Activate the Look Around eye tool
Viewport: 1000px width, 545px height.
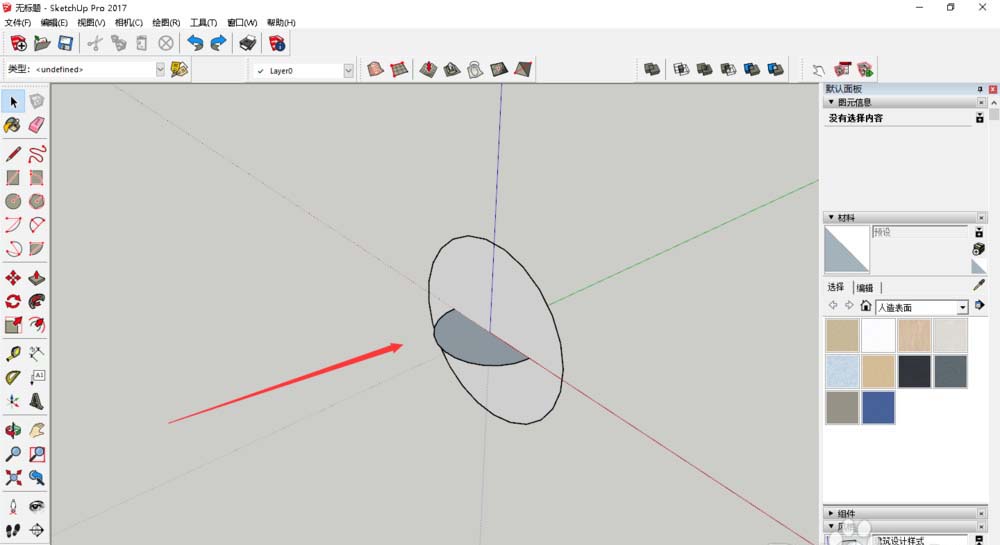pos(36,507)
